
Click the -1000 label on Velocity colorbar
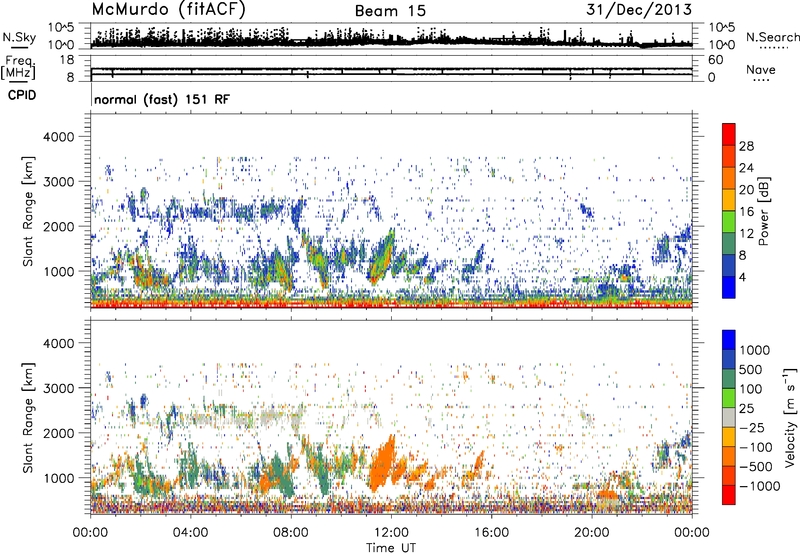click(x=759, y=486)
